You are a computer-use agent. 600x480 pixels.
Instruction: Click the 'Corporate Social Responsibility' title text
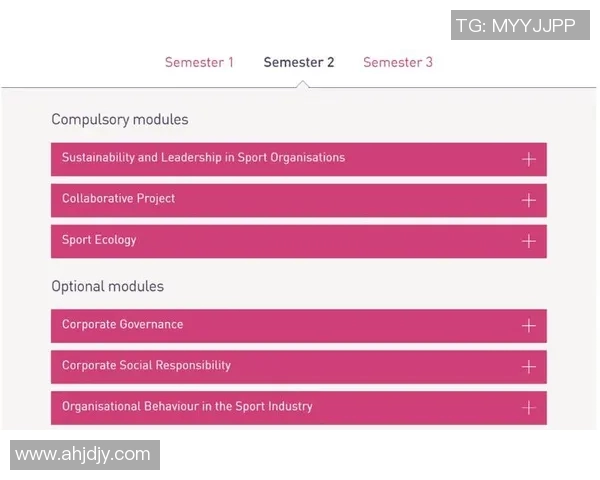click(146, 366)
